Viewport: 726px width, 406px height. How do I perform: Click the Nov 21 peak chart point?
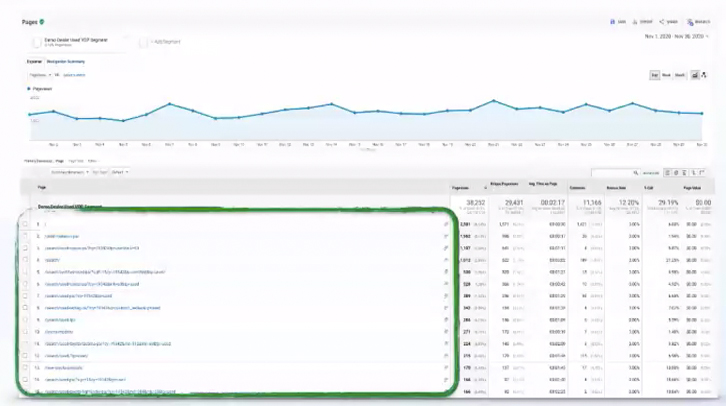tap(494, 100)
